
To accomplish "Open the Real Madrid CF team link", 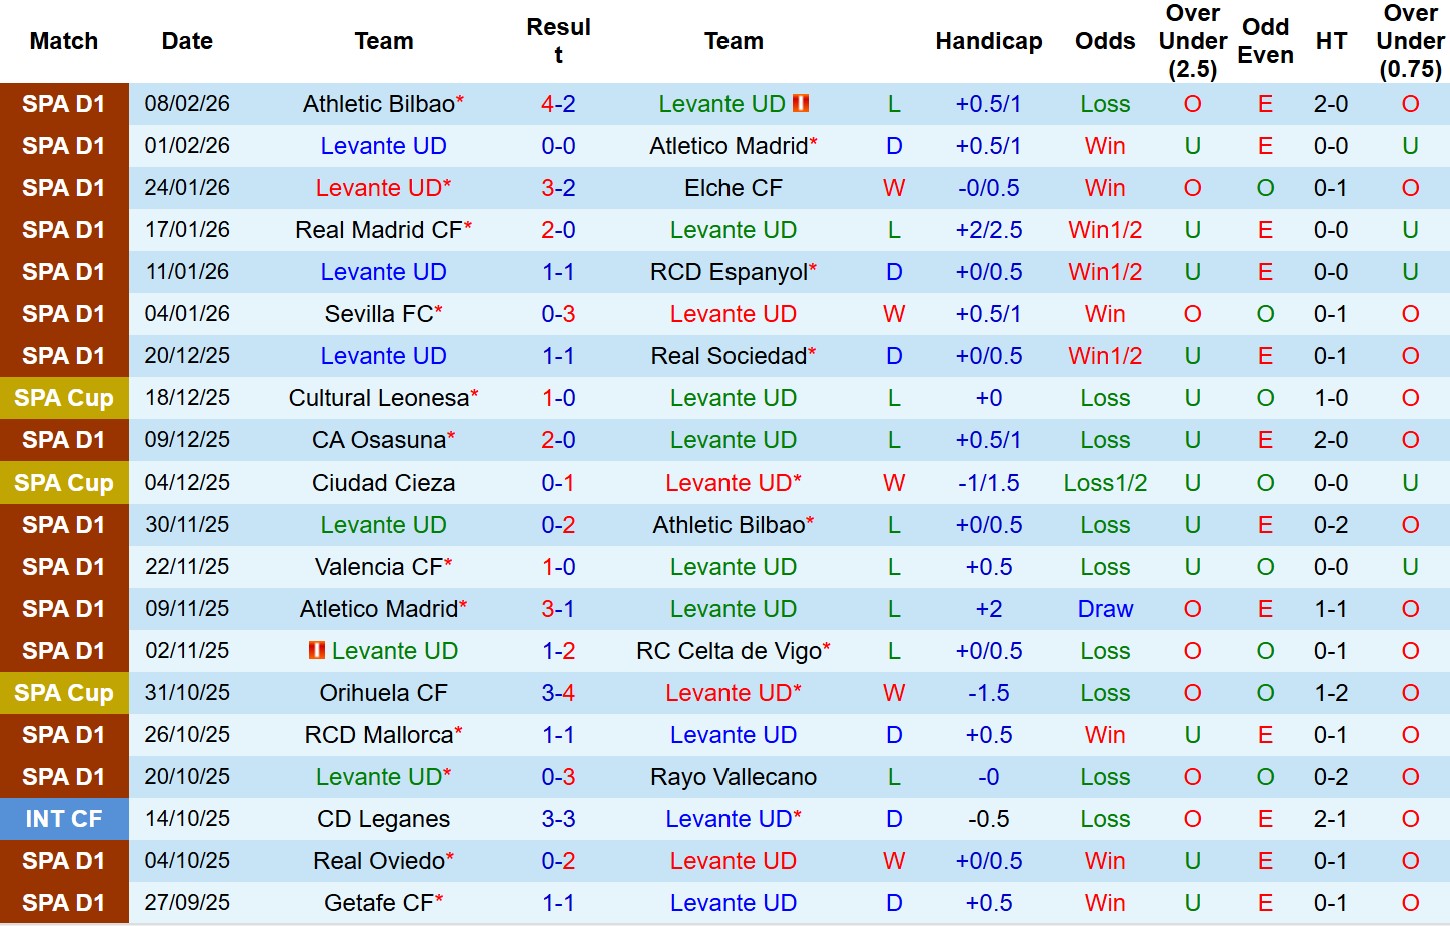I will click(379, 230).
